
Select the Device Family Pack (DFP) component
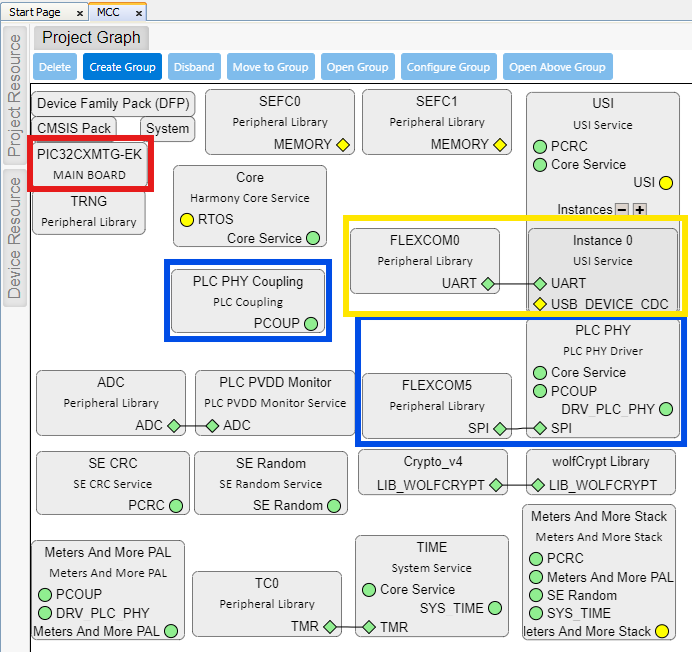[x=113, y=104]
